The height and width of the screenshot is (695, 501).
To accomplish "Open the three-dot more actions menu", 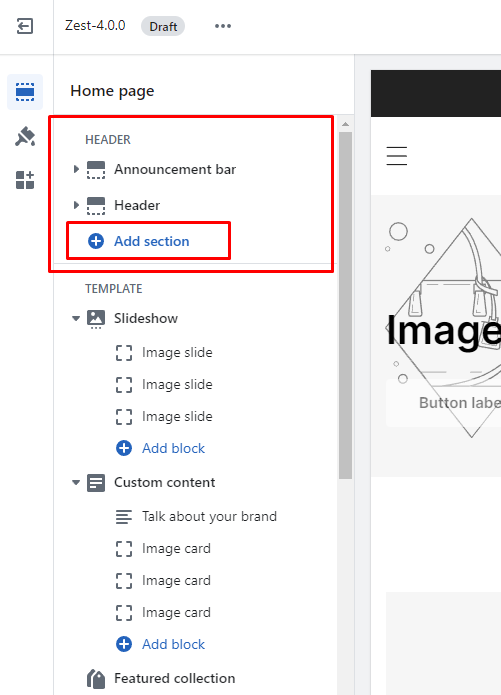I will (223, 26).
